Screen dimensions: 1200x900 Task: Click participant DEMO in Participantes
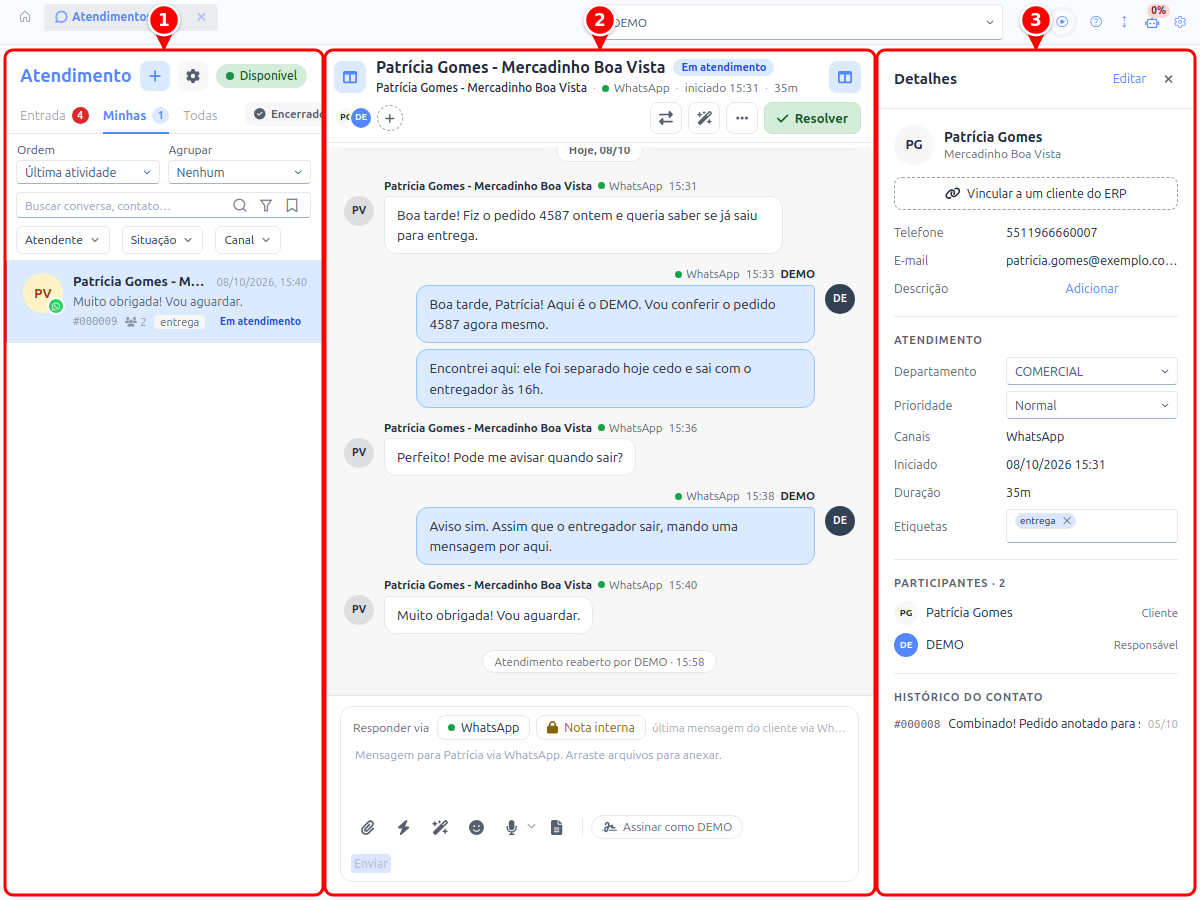[x=1036, y=645]
